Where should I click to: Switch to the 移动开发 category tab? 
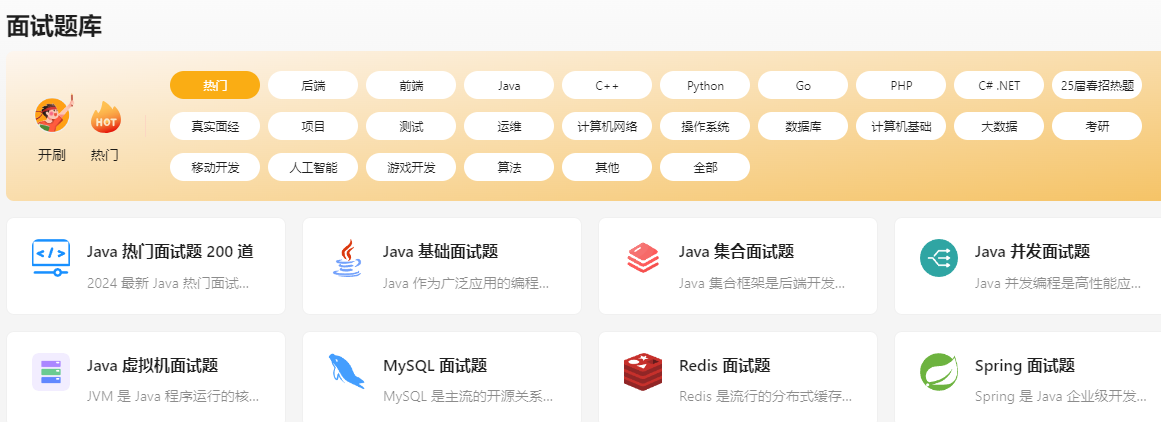215,167
